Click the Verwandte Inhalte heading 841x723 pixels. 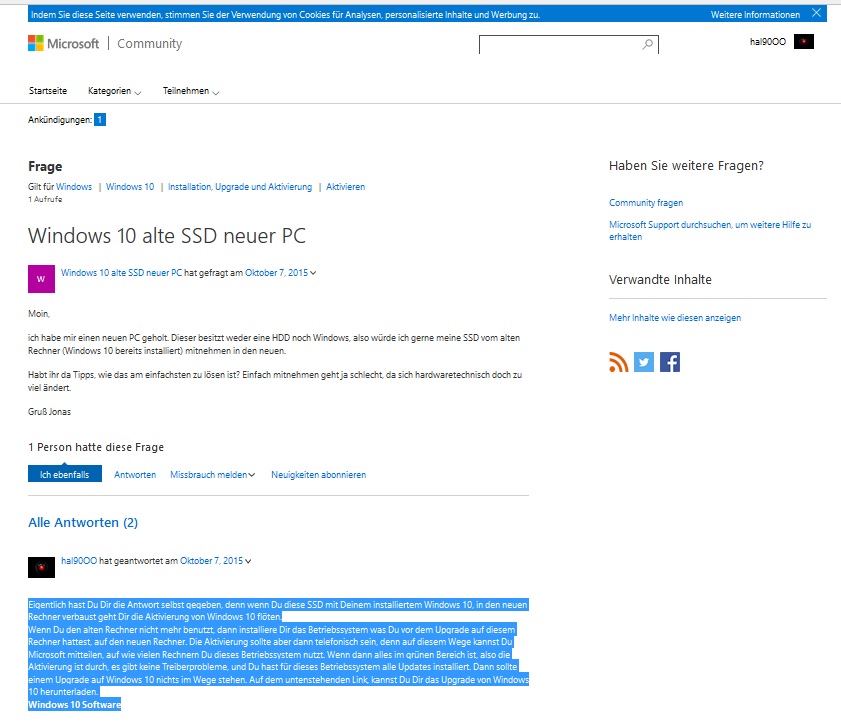pos(660,279)
